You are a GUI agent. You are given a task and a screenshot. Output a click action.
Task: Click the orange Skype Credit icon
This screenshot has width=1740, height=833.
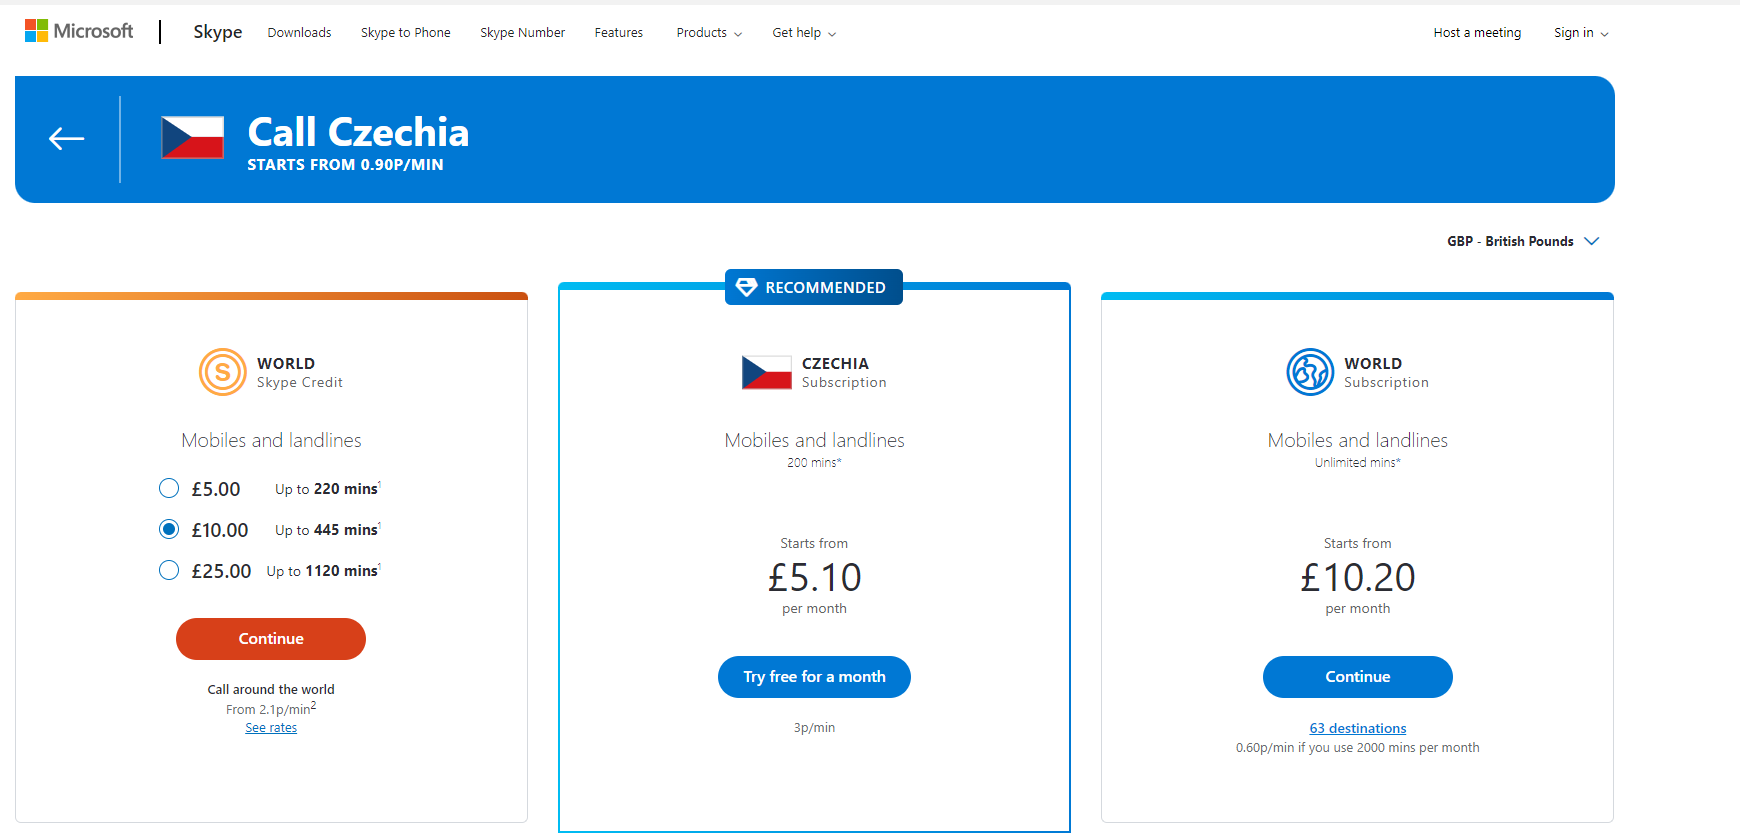coord(222,372)
